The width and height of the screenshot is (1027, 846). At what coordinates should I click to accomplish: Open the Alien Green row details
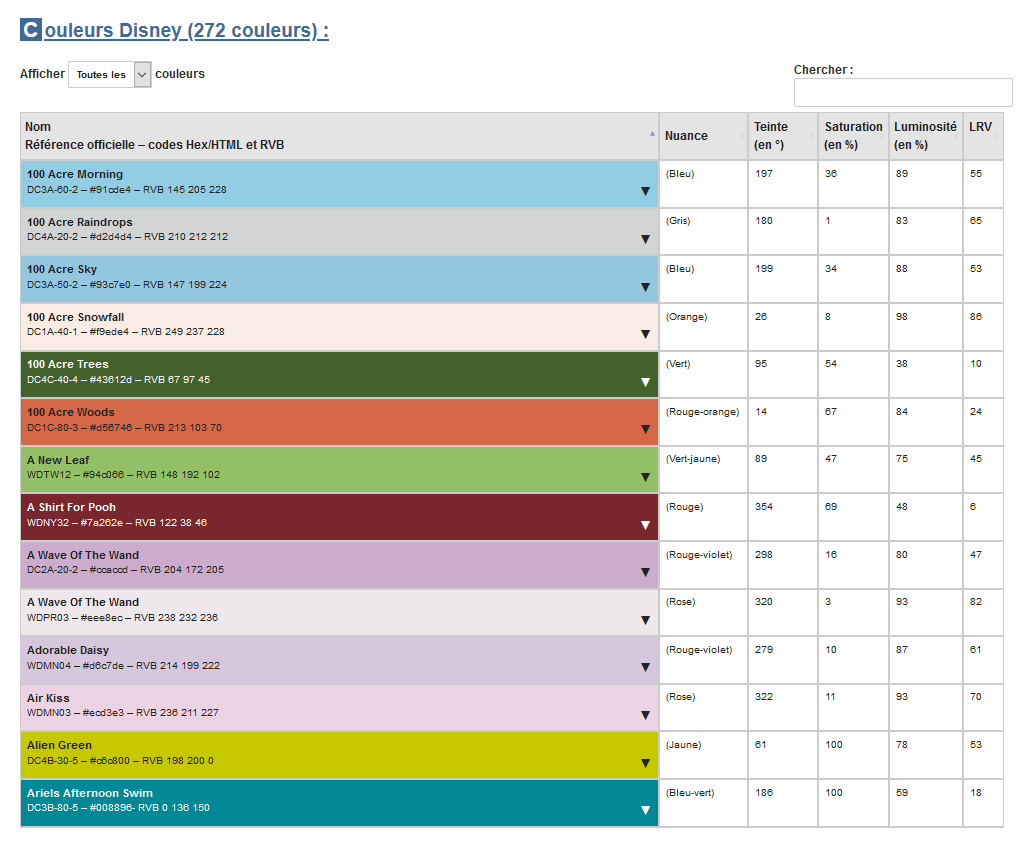pyautogui.click(x=645, y=761)
